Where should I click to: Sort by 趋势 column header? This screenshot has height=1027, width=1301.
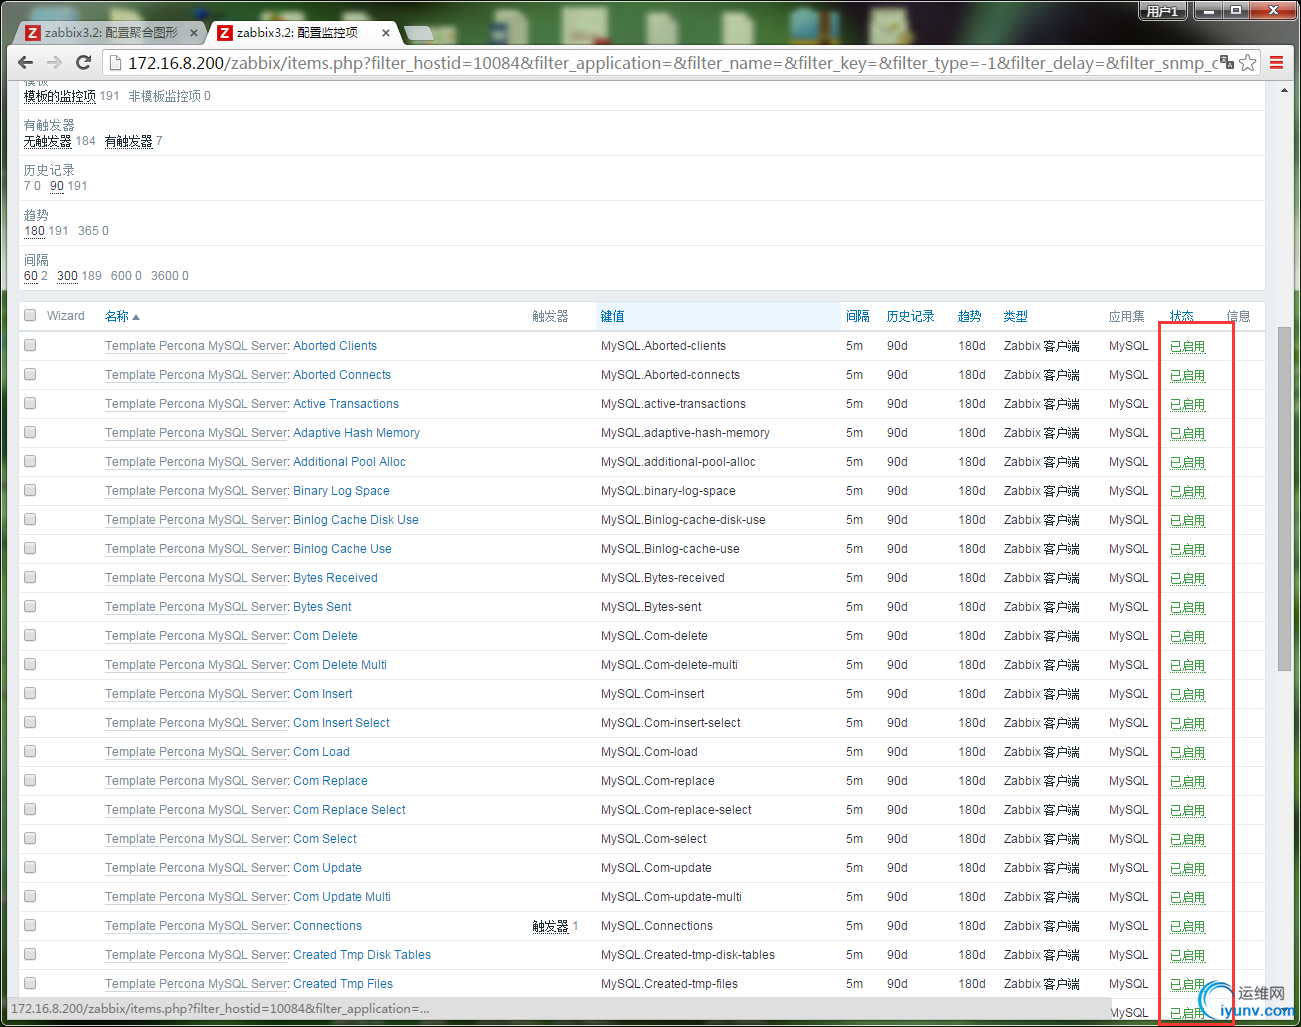pyautogui.click(x=969, y=316)
